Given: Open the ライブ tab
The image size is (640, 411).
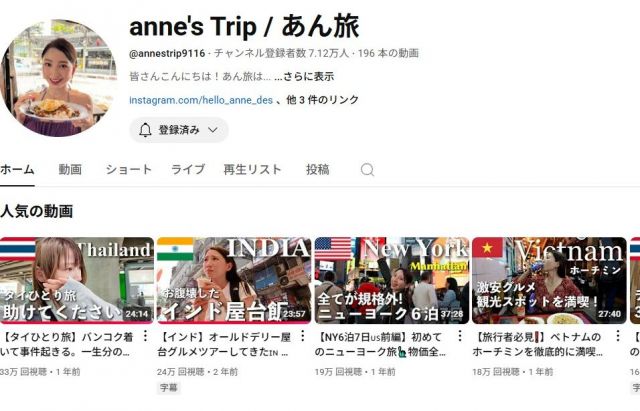Looking at the screenshot, I should [188, 169].
